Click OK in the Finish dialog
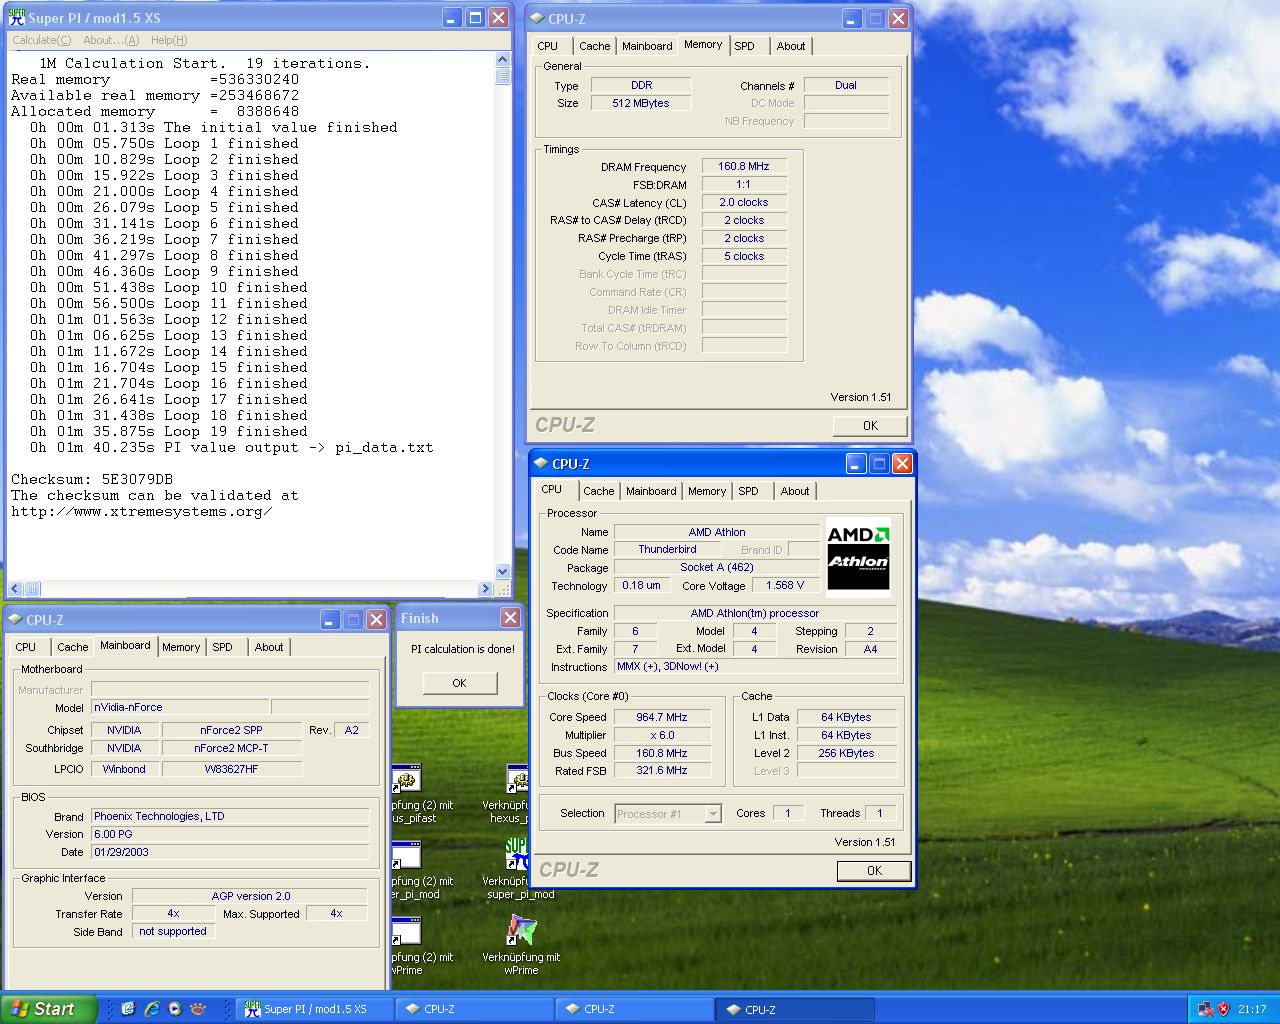Image resolution: width=1280 pixels, height=1024 pixels. pyautogui.click(x=459, y=683)
